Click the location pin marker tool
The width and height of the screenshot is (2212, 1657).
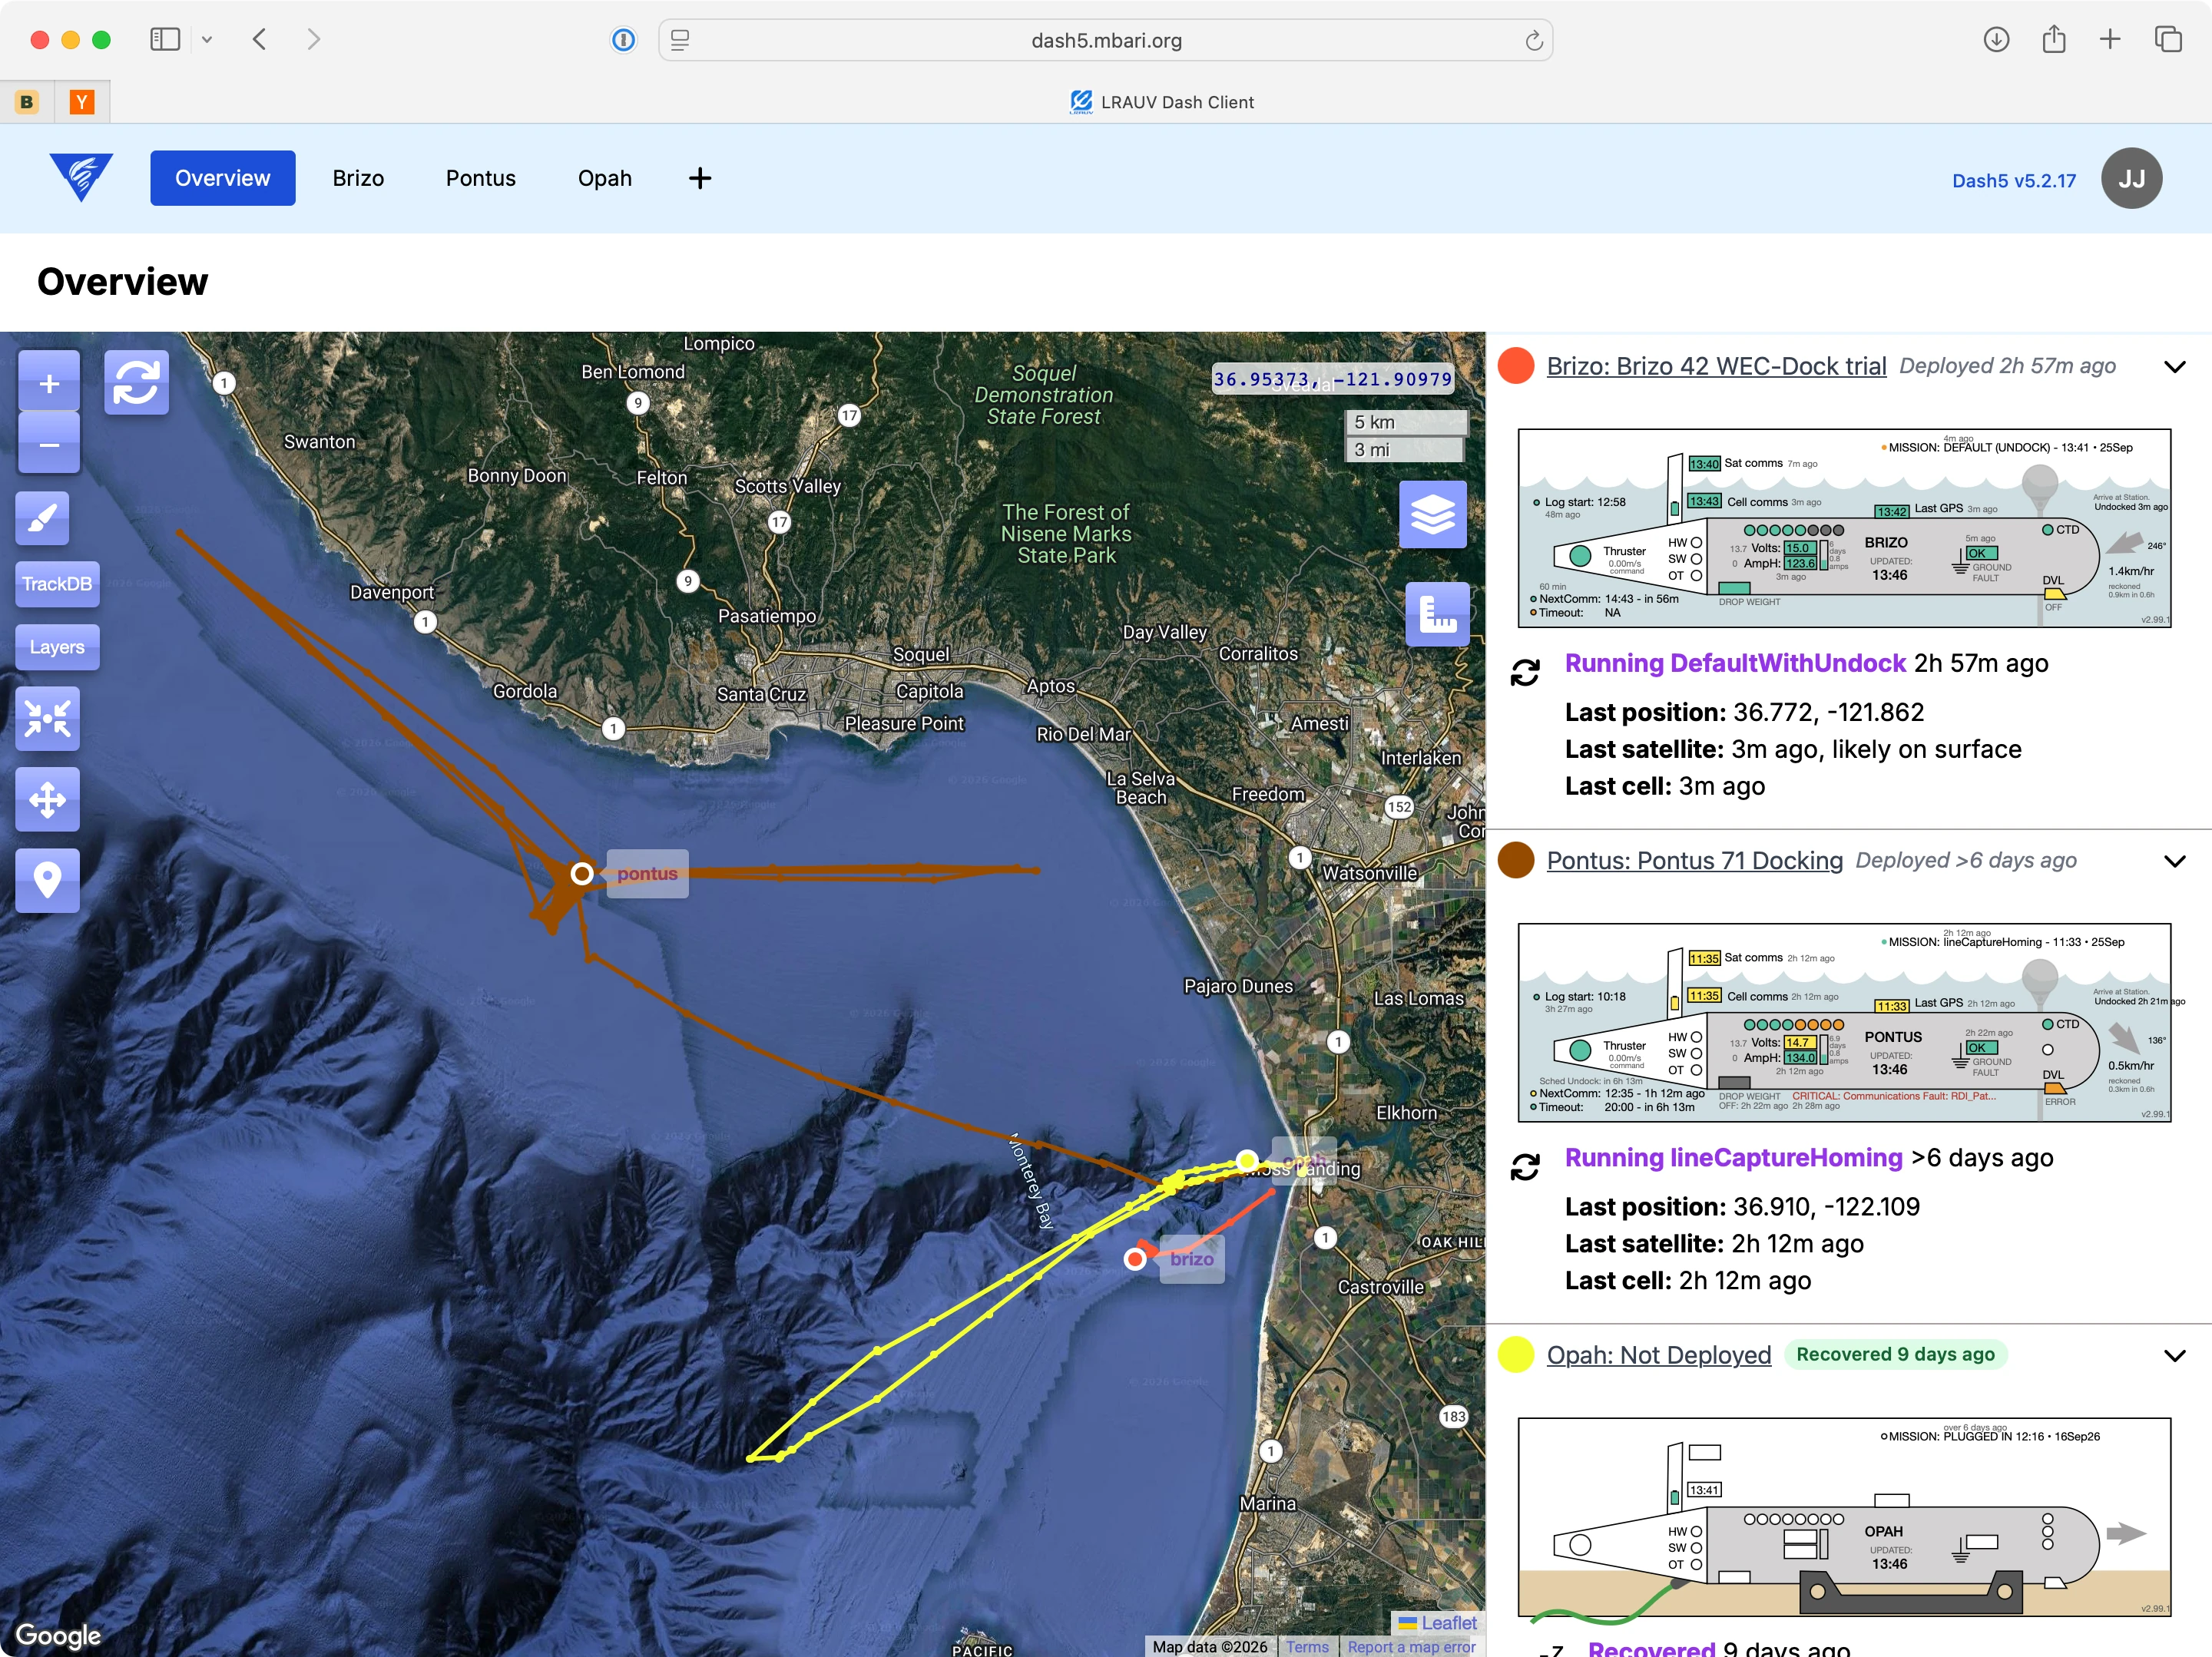(x=47, y=880)
